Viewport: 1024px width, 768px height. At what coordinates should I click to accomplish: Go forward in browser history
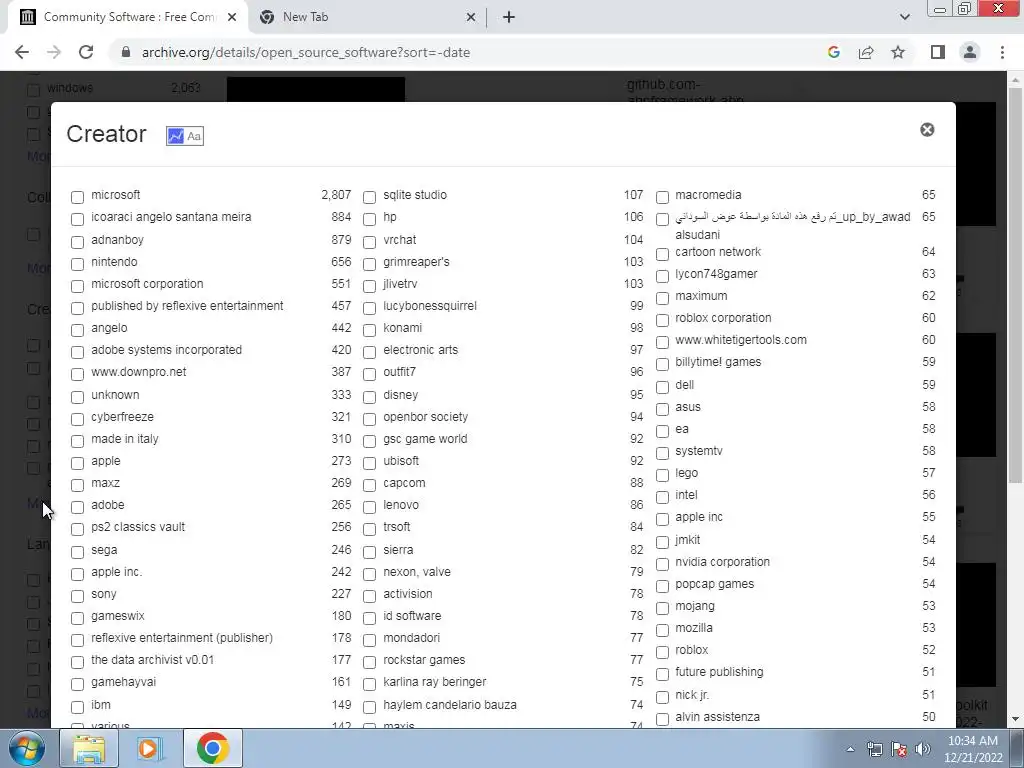54,52
